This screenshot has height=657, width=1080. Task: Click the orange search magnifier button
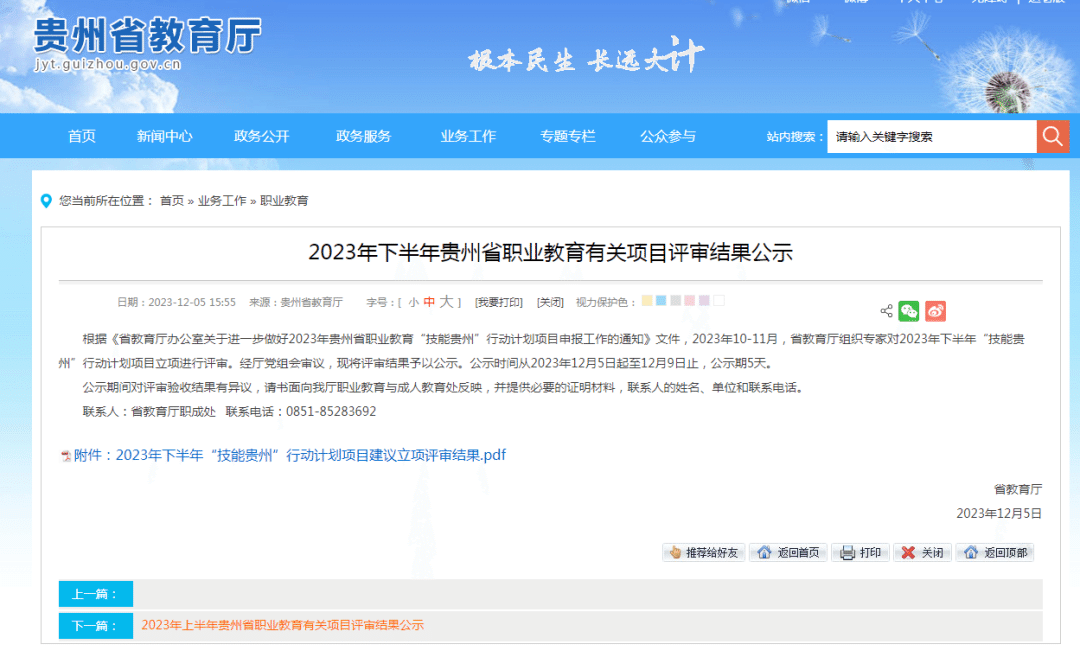(x=1053, y=136)
